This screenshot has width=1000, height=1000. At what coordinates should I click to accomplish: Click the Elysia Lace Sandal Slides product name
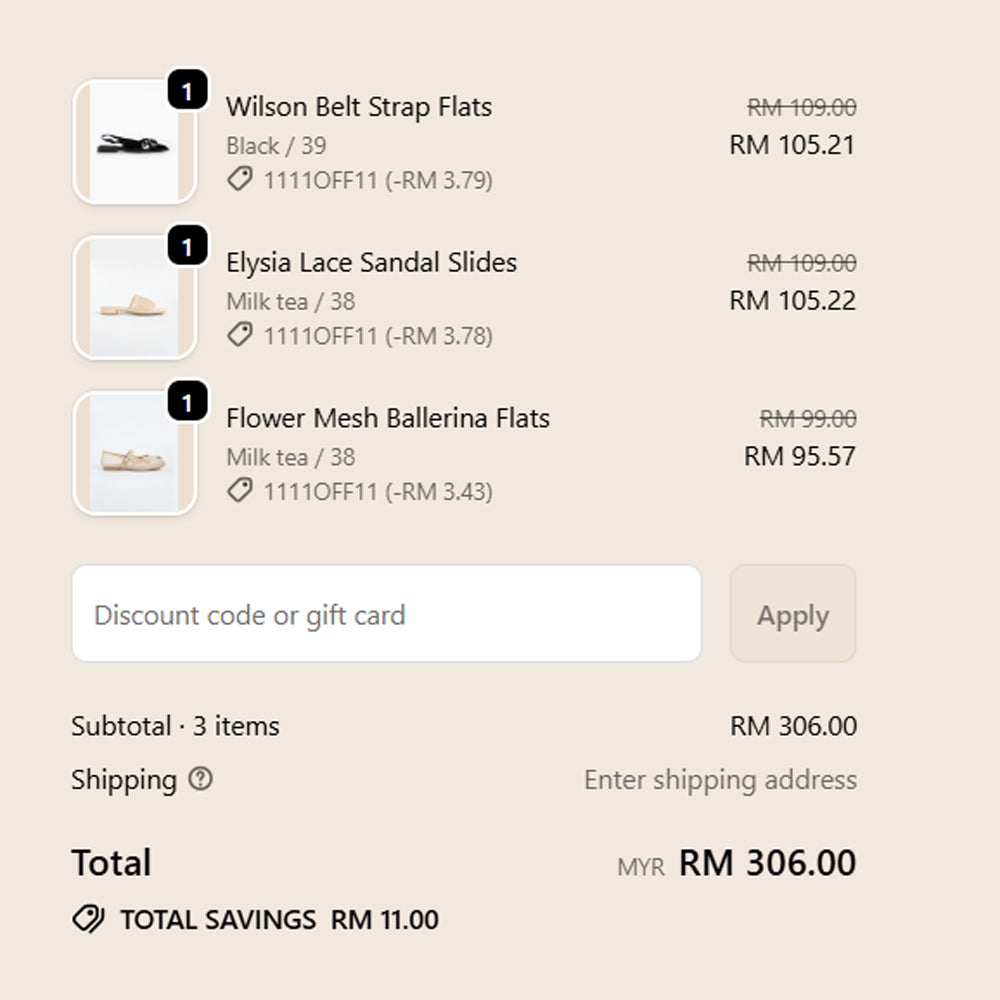[x=371, y=263]
